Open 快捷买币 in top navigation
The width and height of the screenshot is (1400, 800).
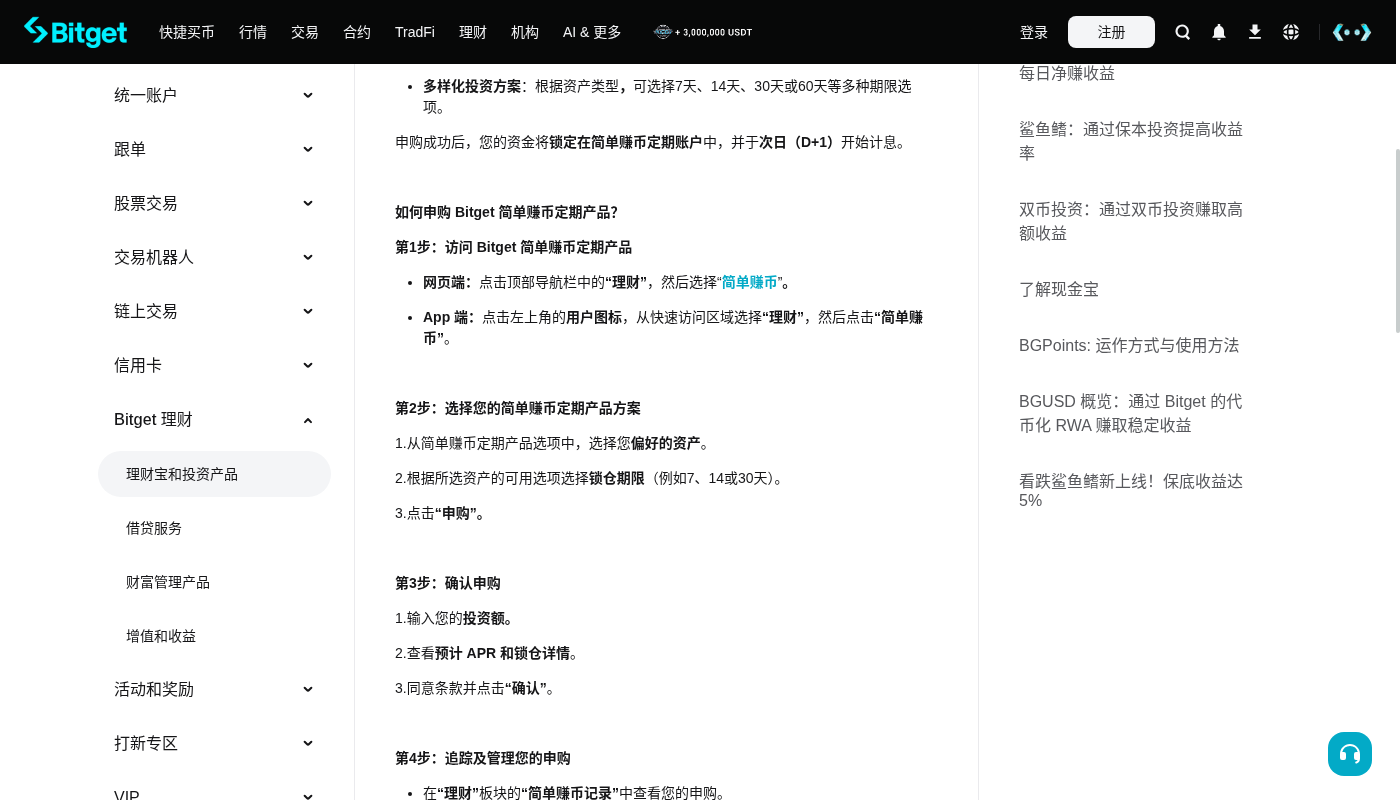(x=187, y=32)
